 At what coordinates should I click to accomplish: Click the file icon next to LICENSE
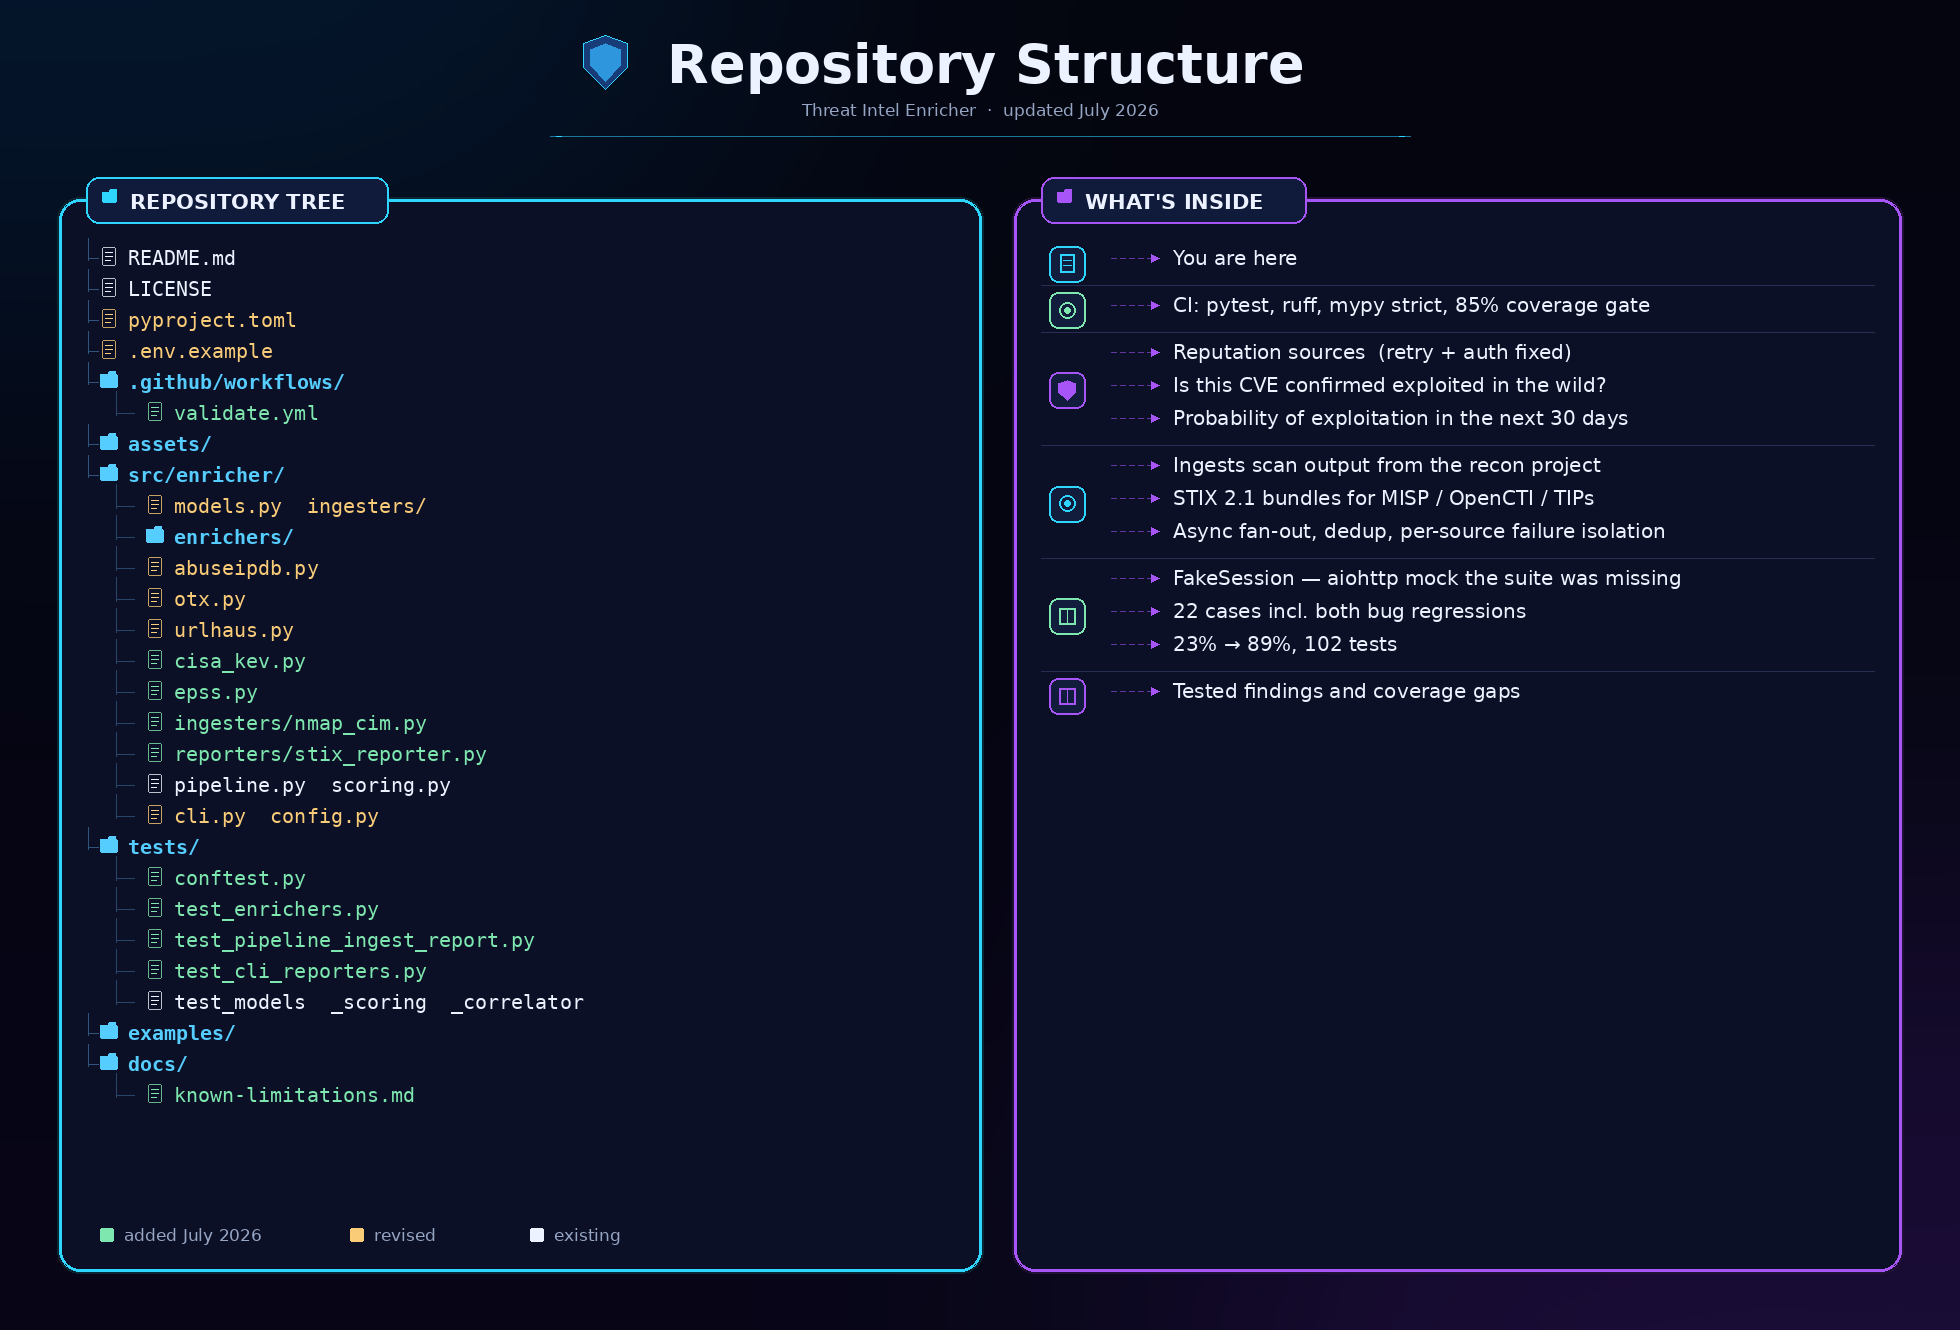click(x=109, y=288)
